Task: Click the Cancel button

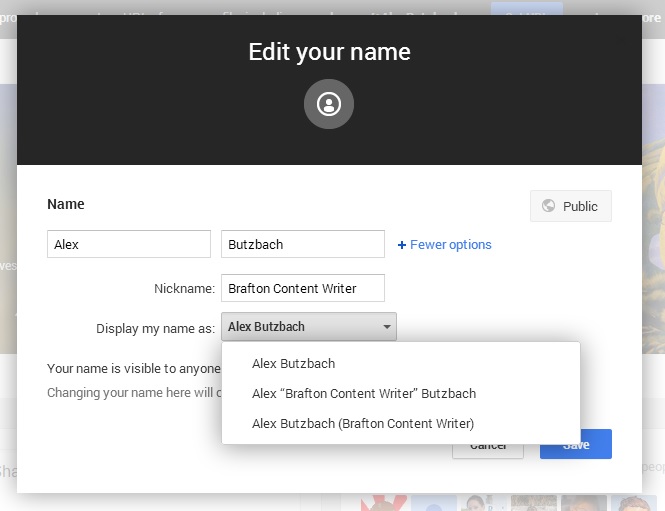Action: click(488, 451)
